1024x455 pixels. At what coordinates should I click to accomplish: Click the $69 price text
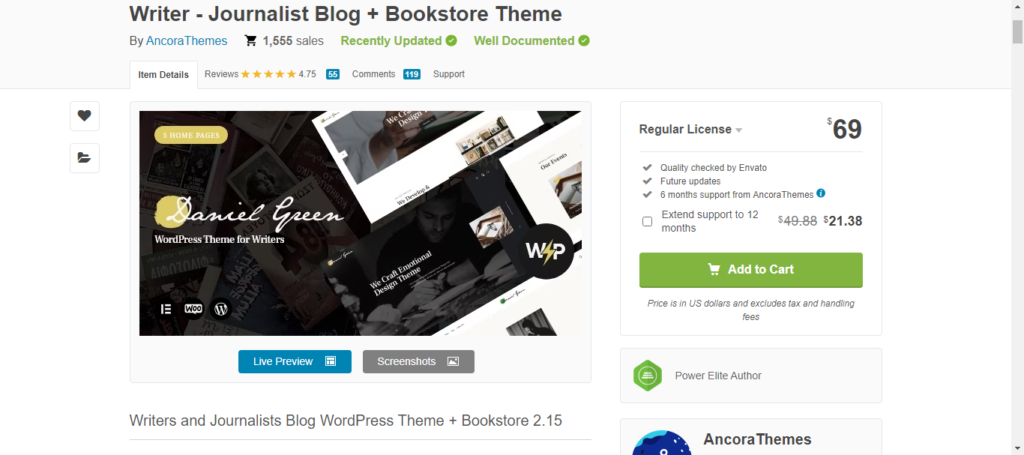coord(844,129)
